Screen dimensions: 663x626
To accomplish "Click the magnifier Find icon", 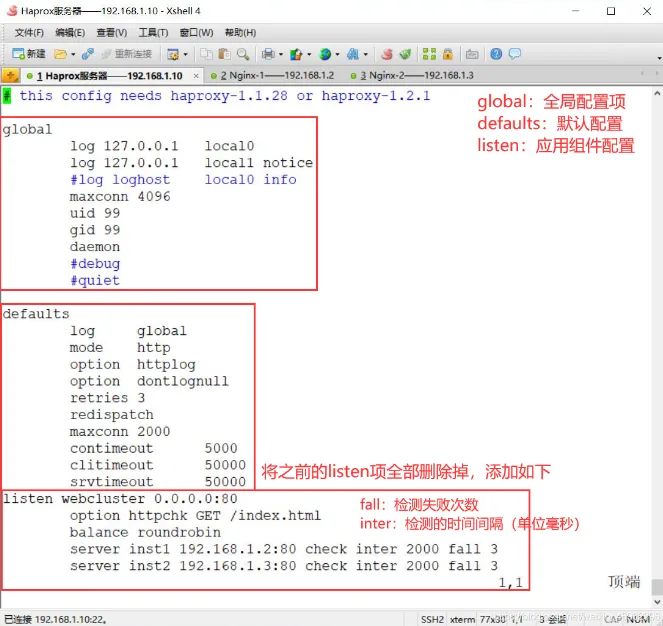I will click(x=243, y=54).
